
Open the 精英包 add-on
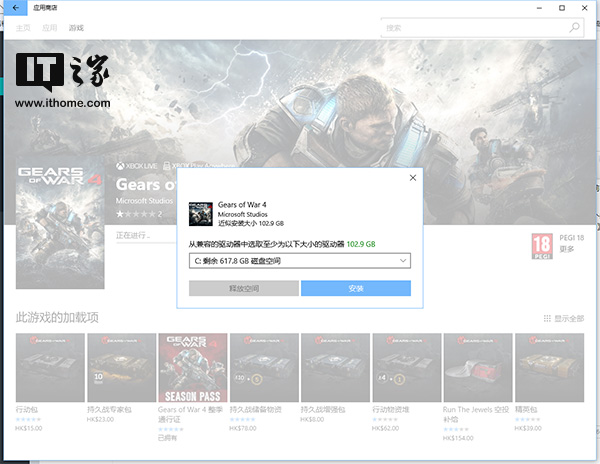(x=549, y=368)
